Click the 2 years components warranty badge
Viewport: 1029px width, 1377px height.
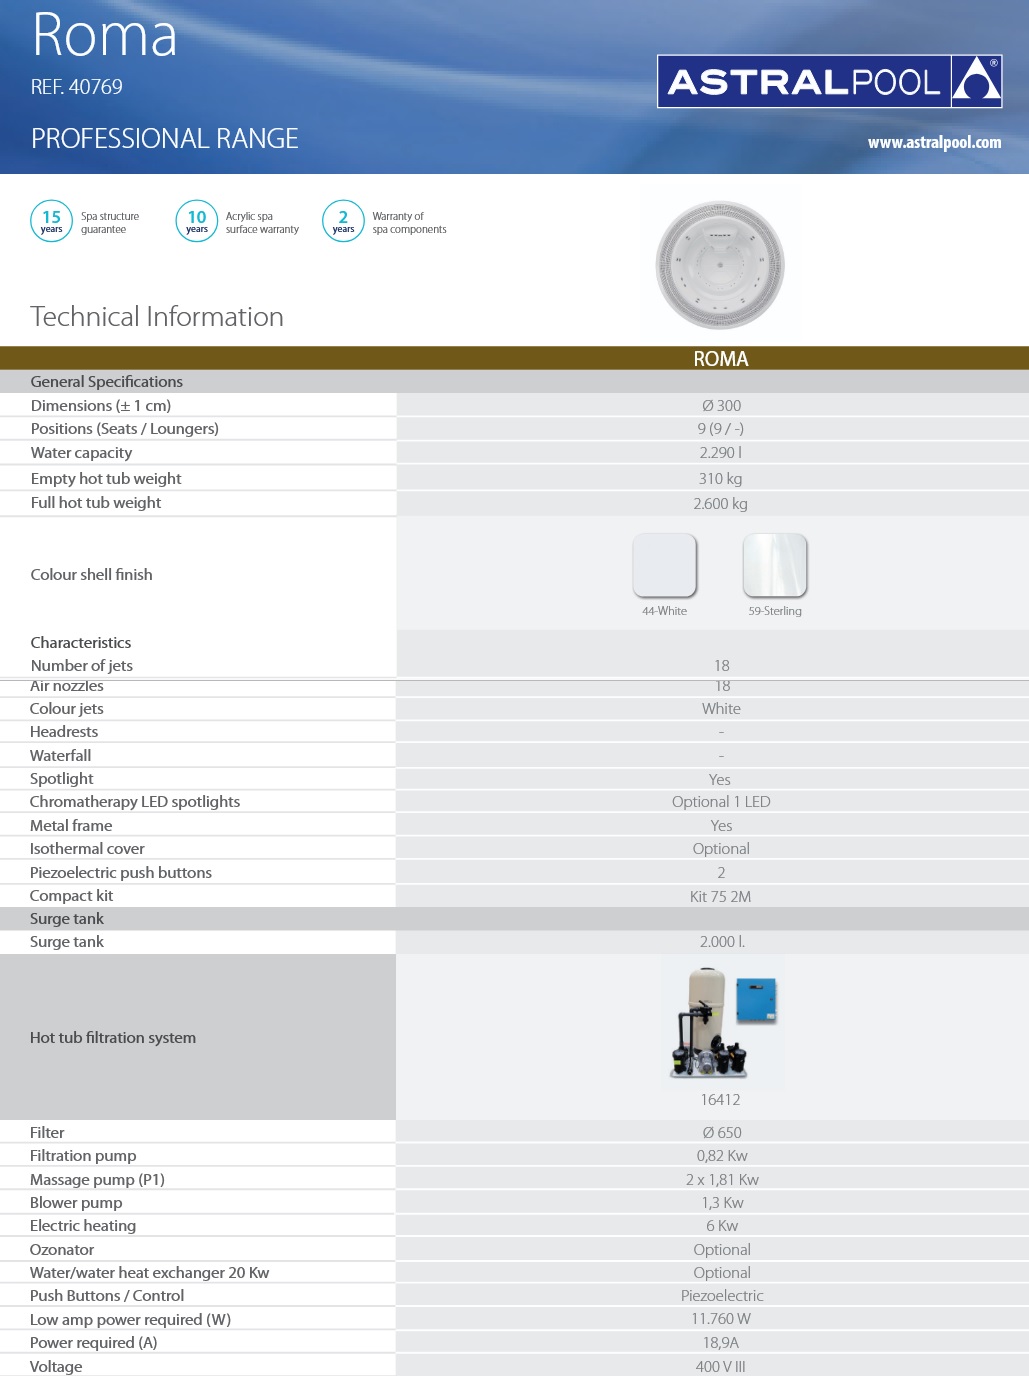[x=343, y=221]
